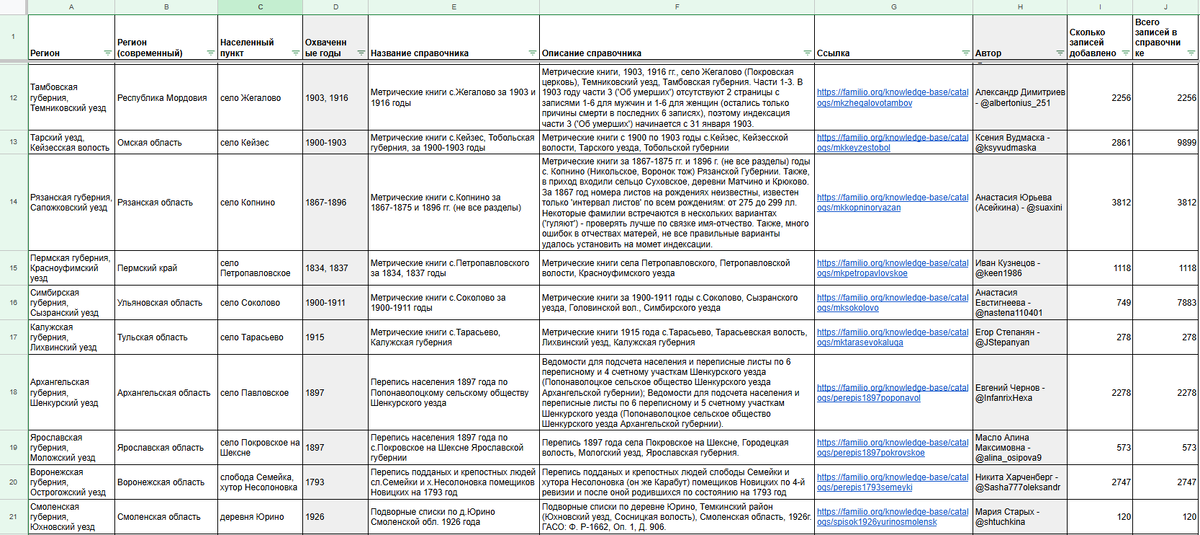Click cell 'Ульяновская область'

[165, 302]
